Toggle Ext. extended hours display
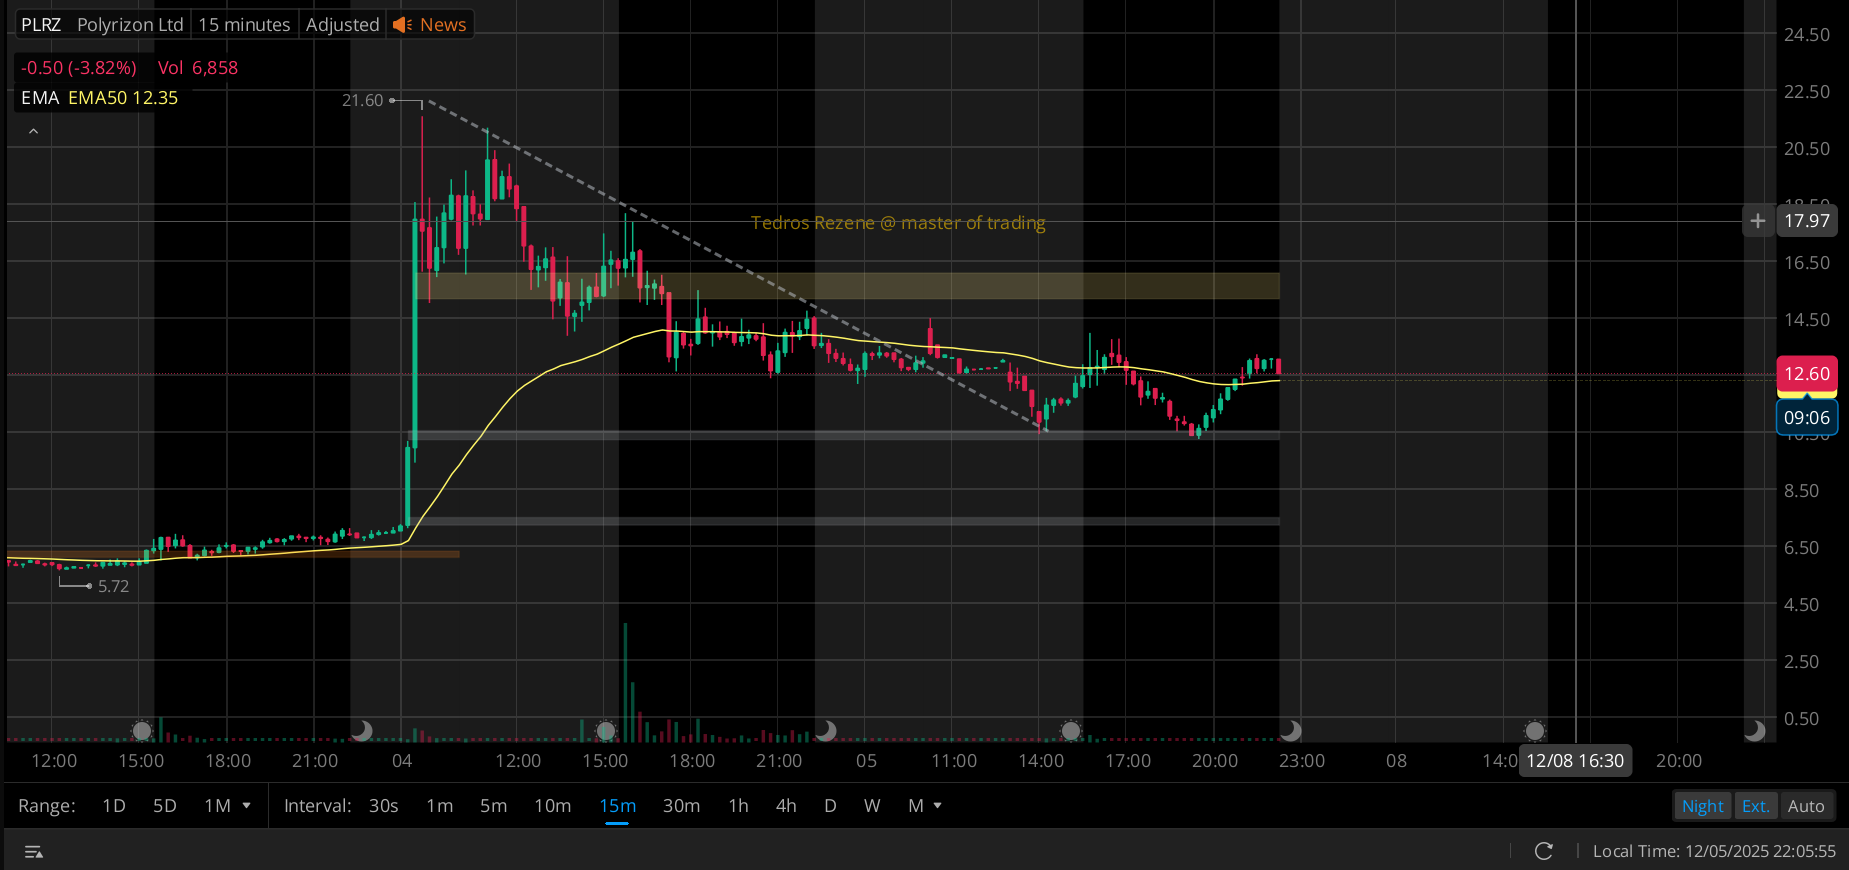The image size is (1849, 870). coord(1755,806)
